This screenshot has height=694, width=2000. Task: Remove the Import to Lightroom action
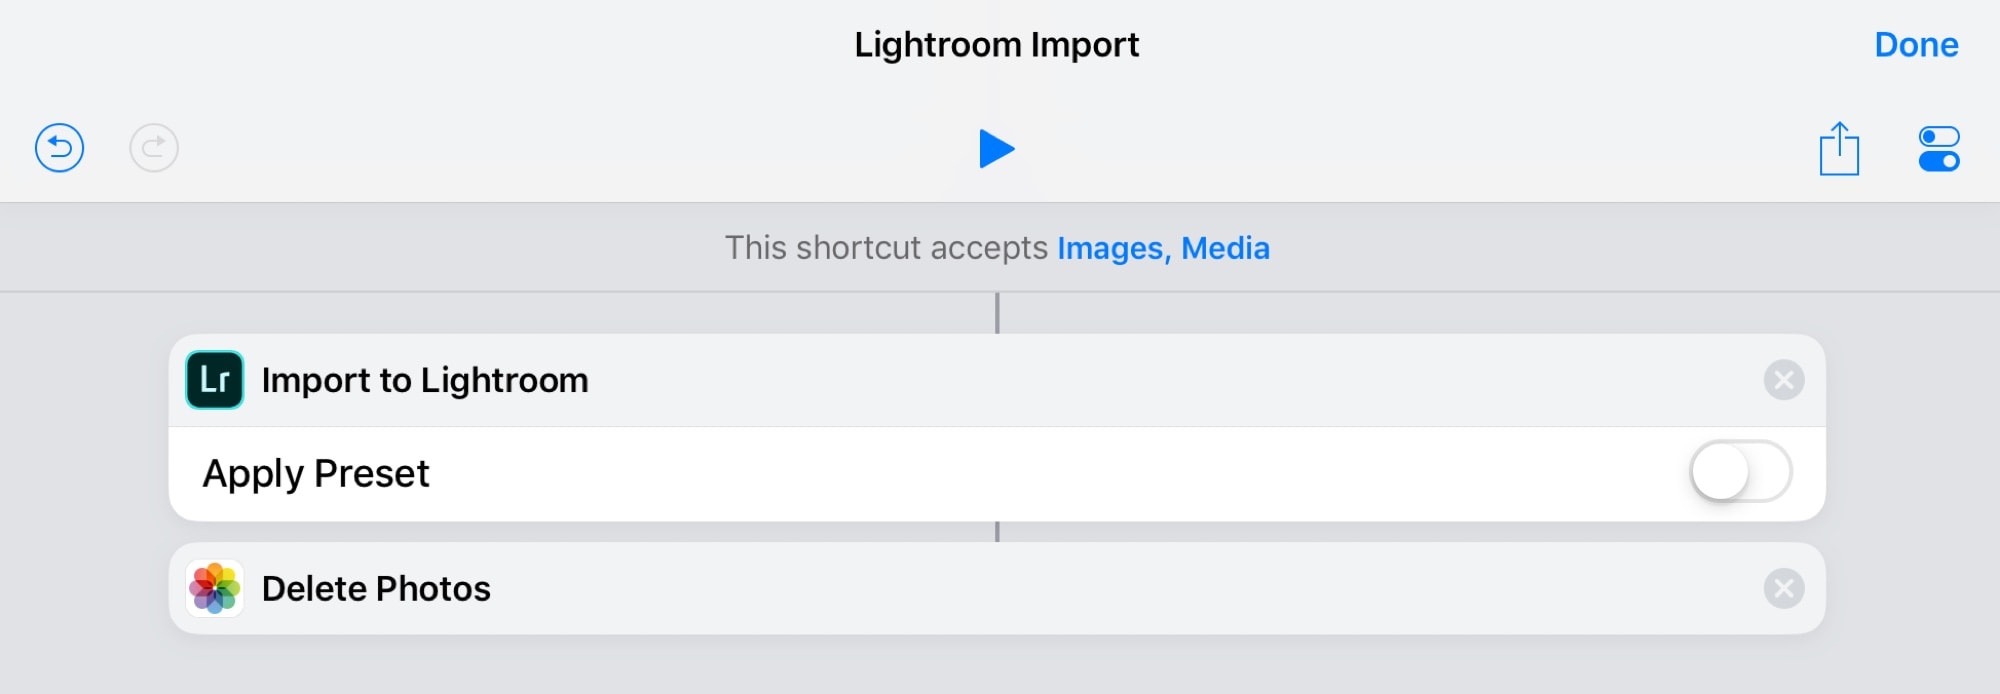pos(1786,380)
